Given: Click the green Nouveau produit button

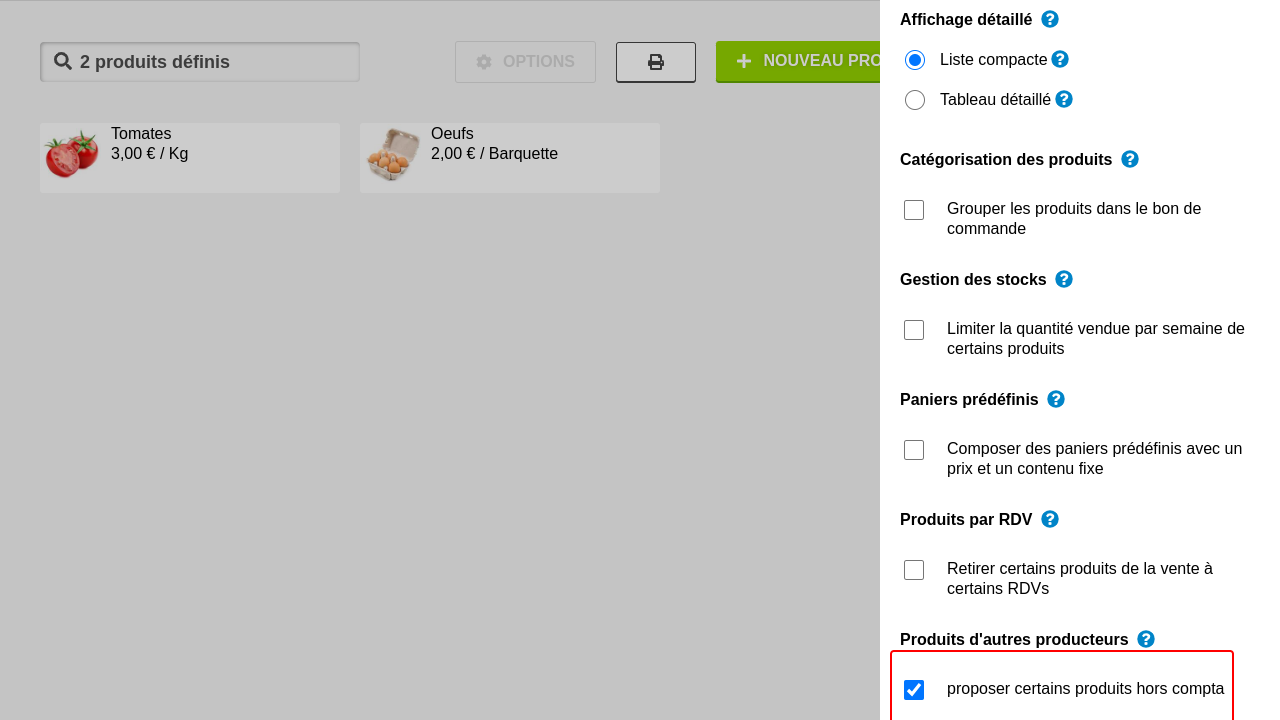Looking at the screenshot, I should pos(798,62).
